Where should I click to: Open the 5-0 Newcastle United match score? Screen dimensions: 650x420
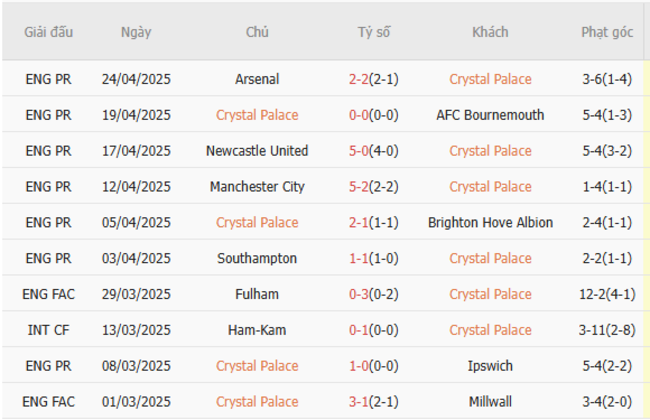pos(360,151)
